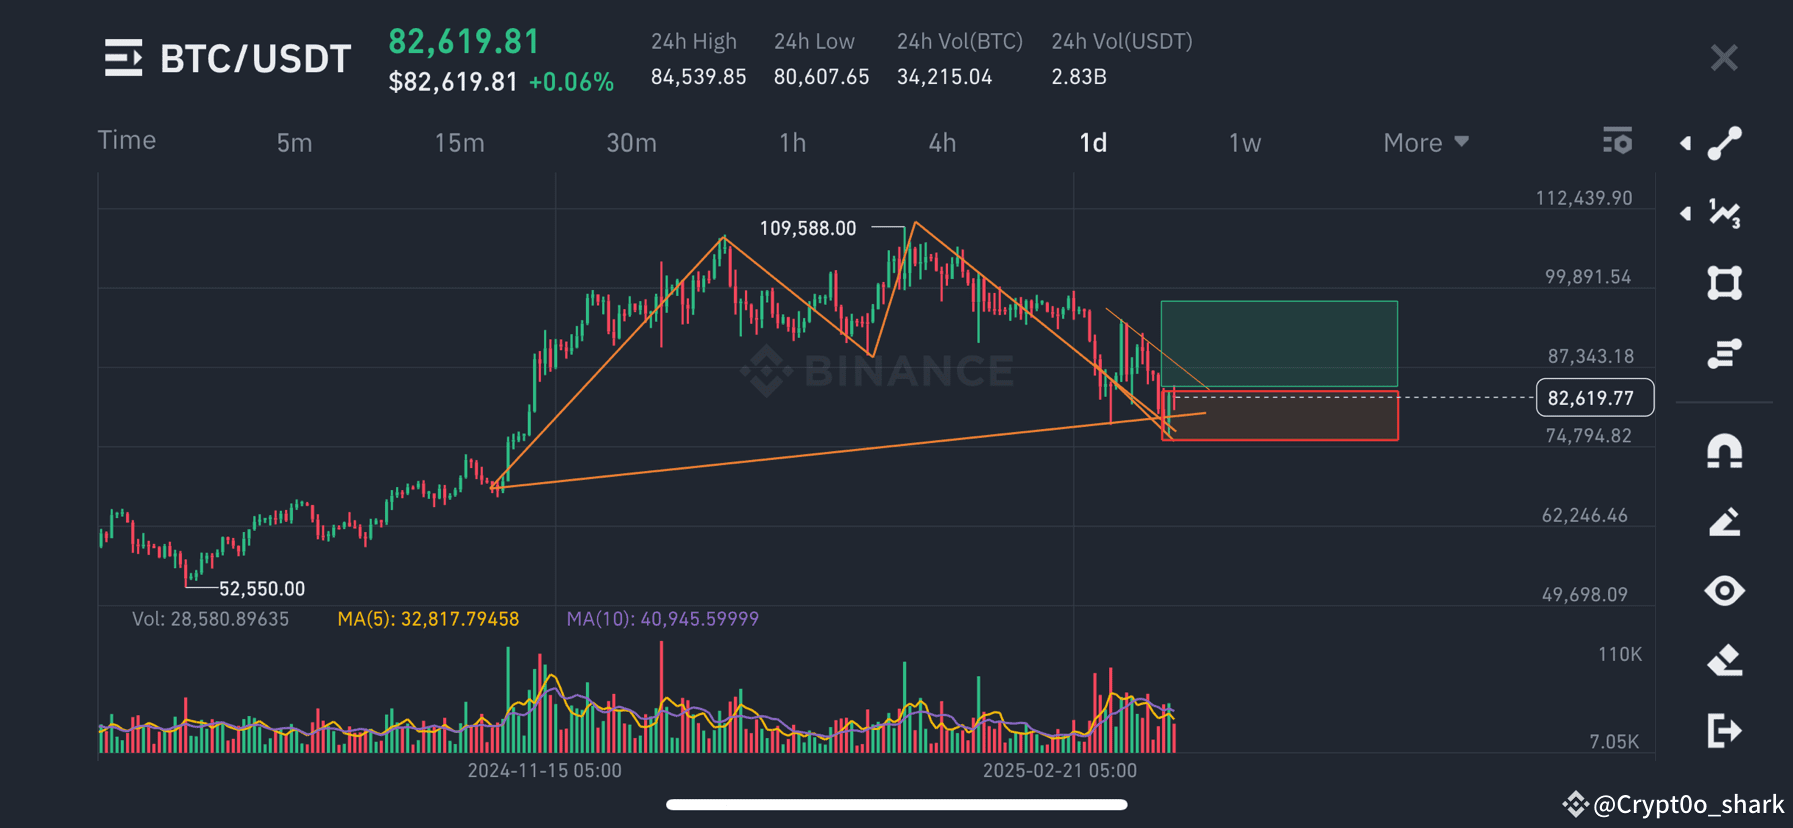Click the MA(10) volume indicator label
This screenshot has height=828, width=1793.
pyautogui.click(x=663, y=619)
